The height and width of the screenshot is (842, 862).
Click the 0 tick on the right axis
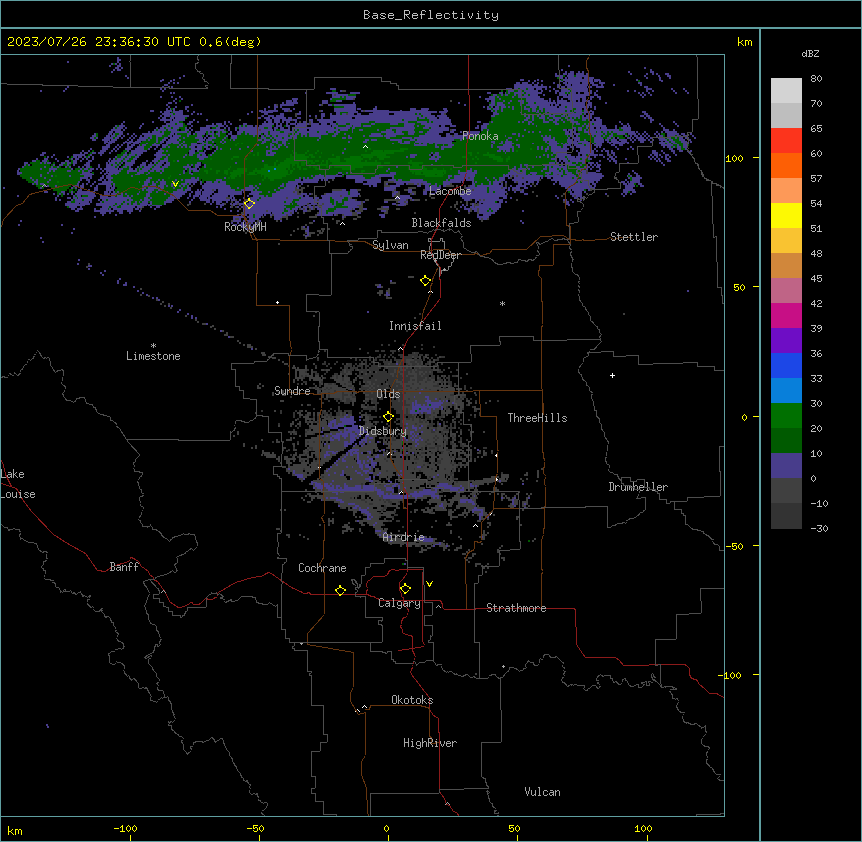744,417
